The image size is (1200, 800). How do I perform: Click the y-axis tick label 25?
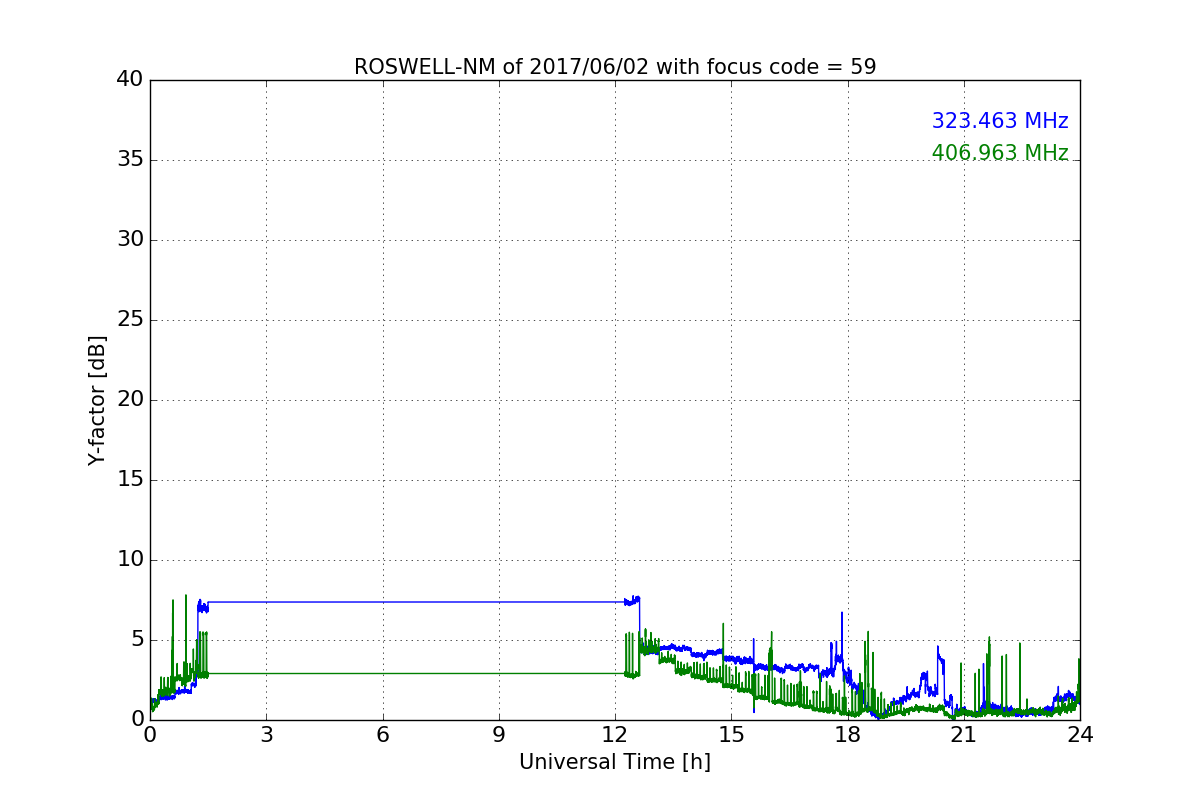130,320
